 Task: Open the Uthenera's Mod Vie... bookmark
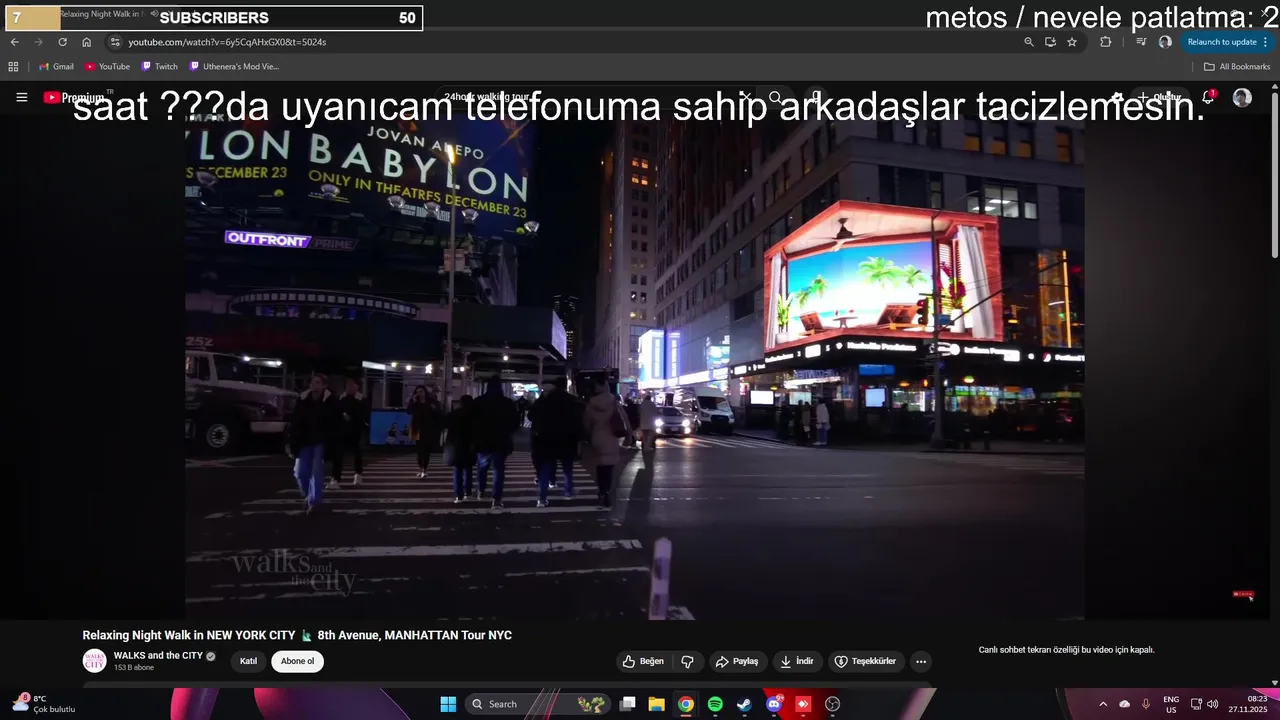click(234, 67)
